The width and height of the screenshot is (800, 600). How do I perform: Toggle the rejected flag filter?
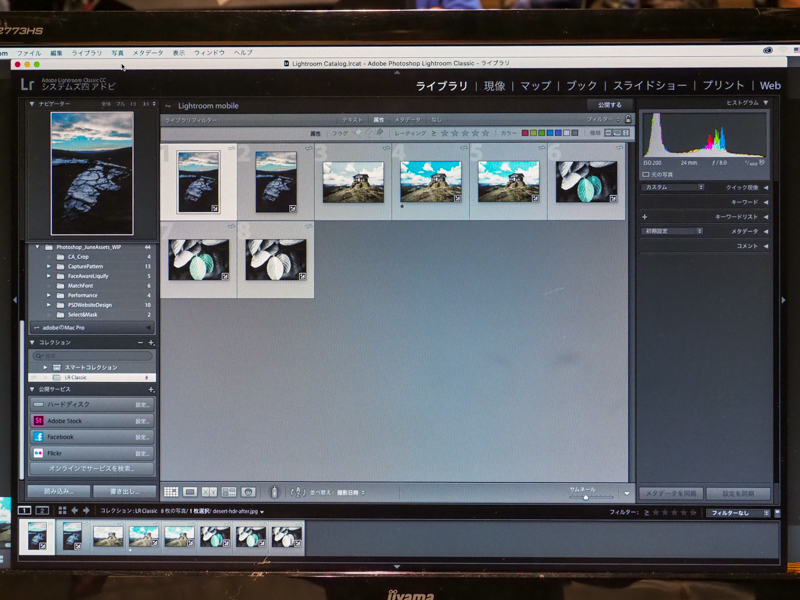click(379, 132)
